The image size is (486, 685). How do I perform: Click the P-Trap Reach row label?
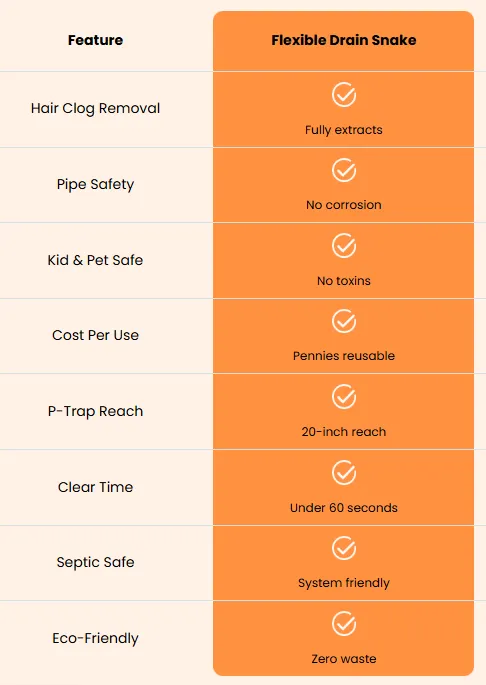pyautogui.click(x=95, y=411)
